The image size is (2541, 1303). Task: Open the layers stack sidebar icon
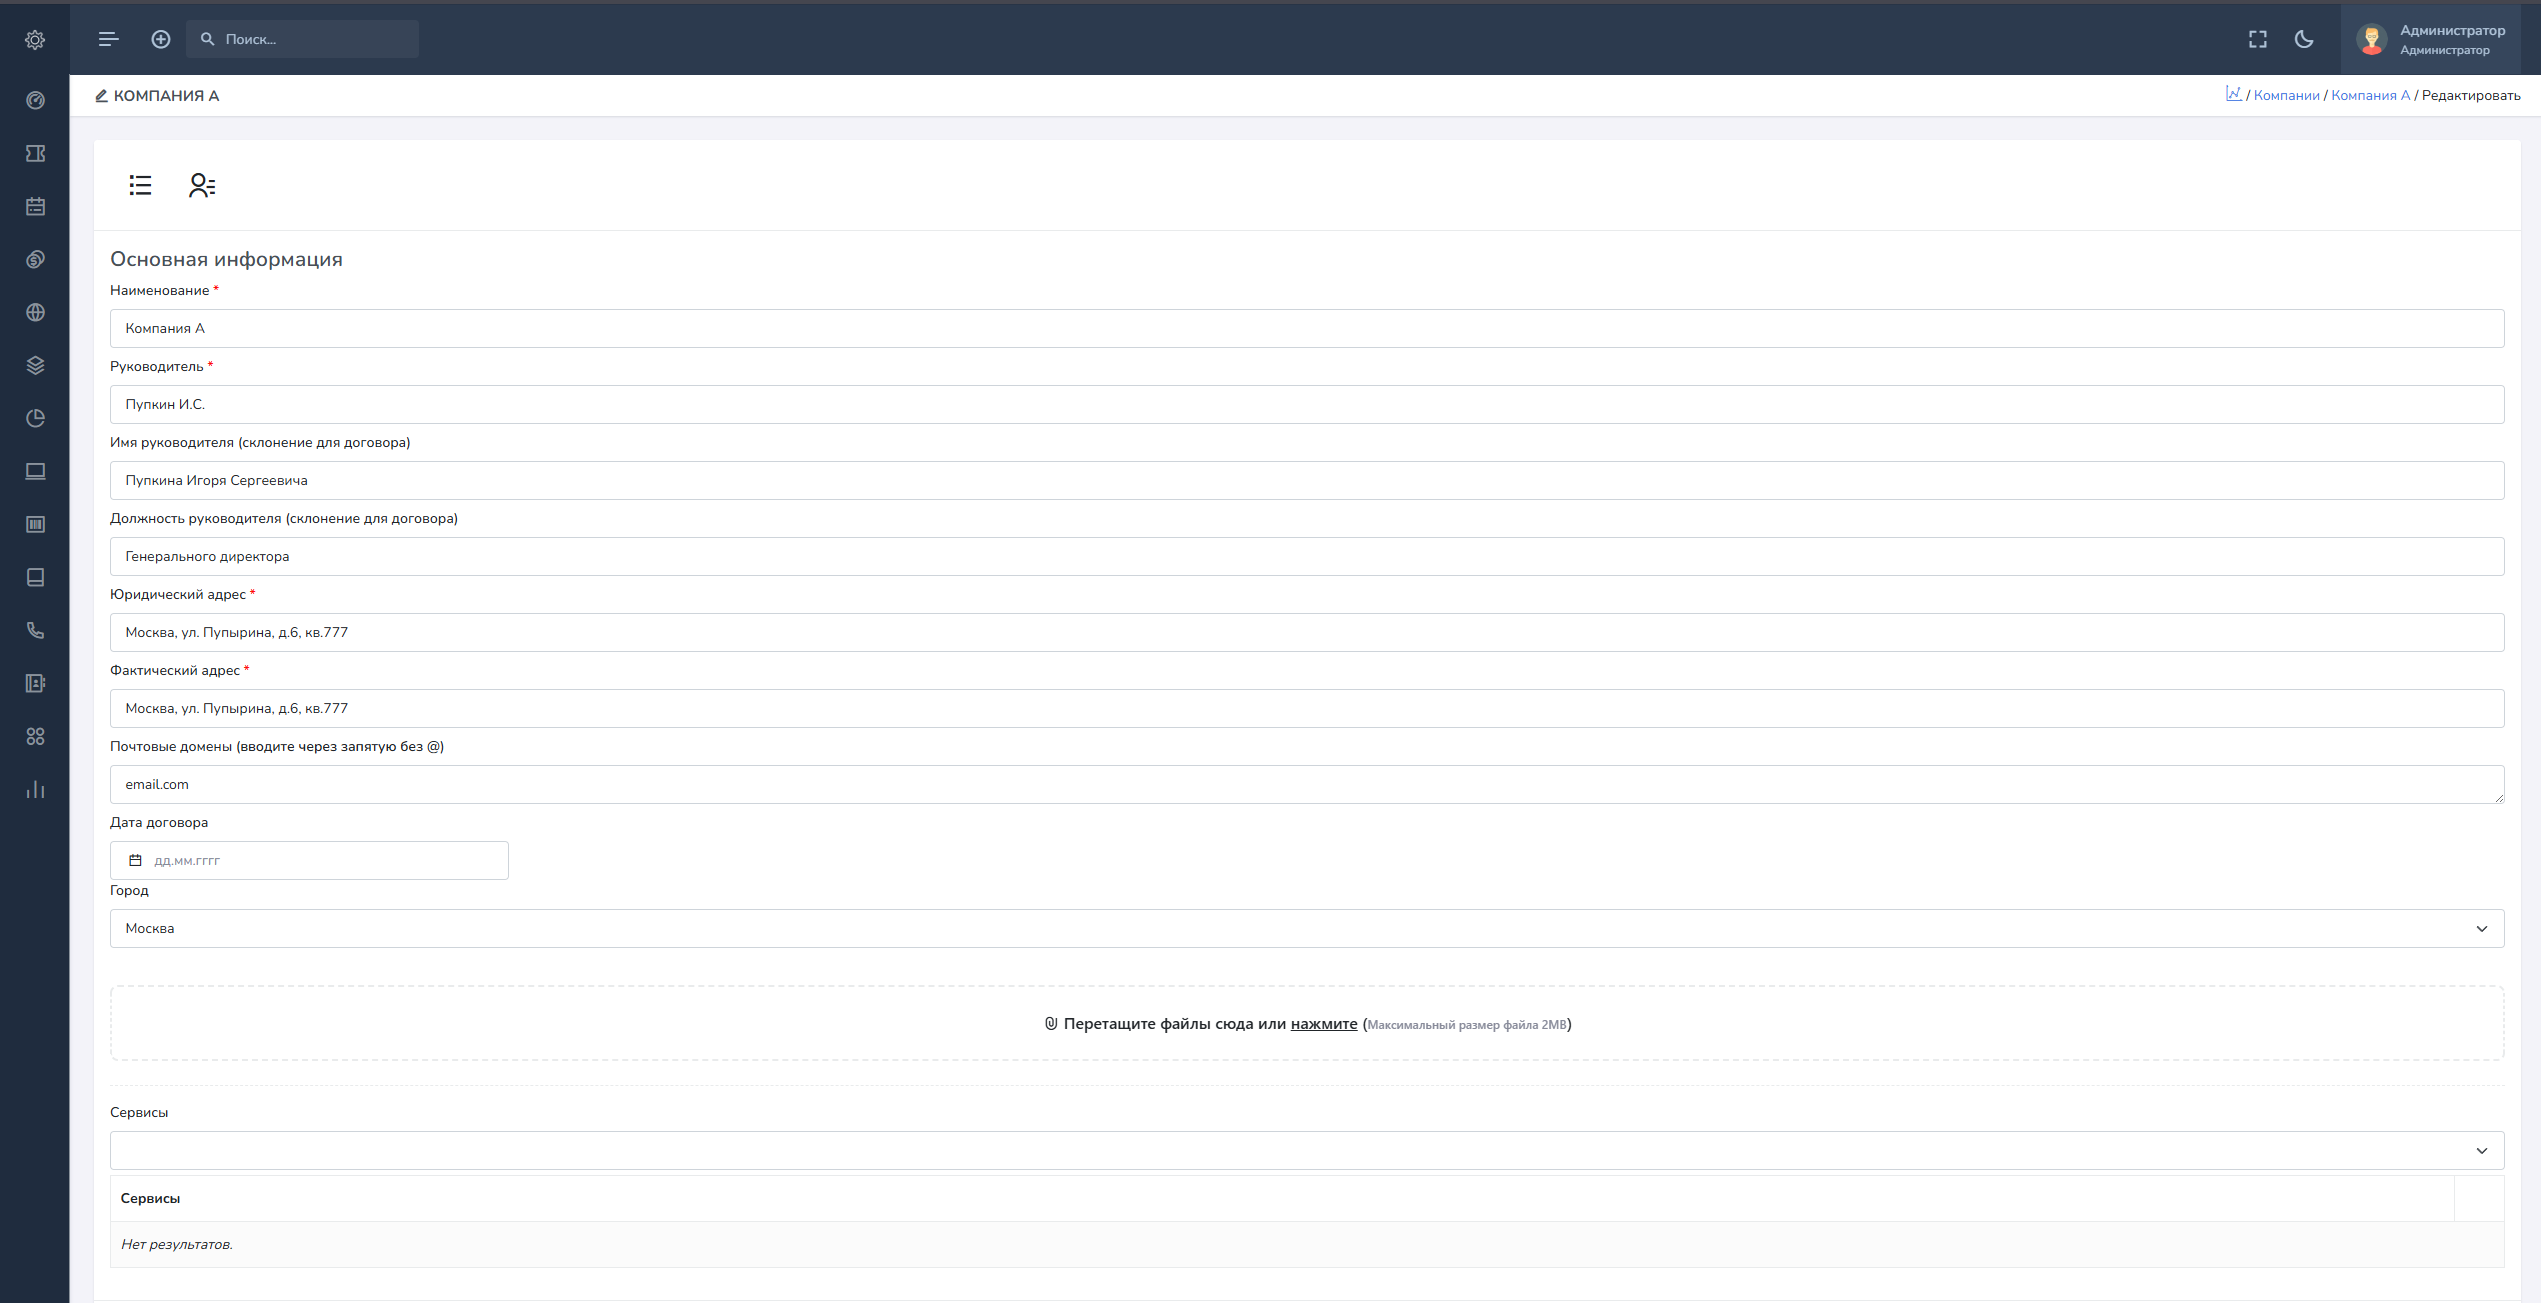[35, 365]
